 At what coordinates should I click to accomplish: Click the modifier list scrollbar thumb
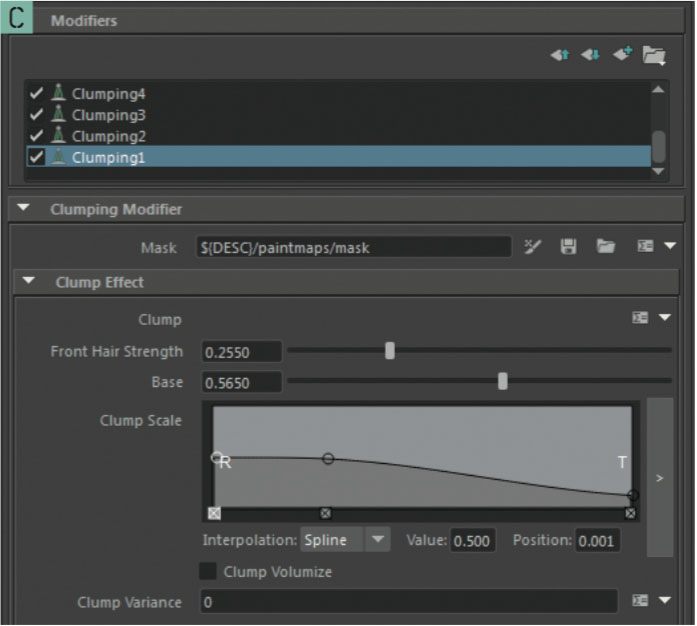click(x=658, y=147)
